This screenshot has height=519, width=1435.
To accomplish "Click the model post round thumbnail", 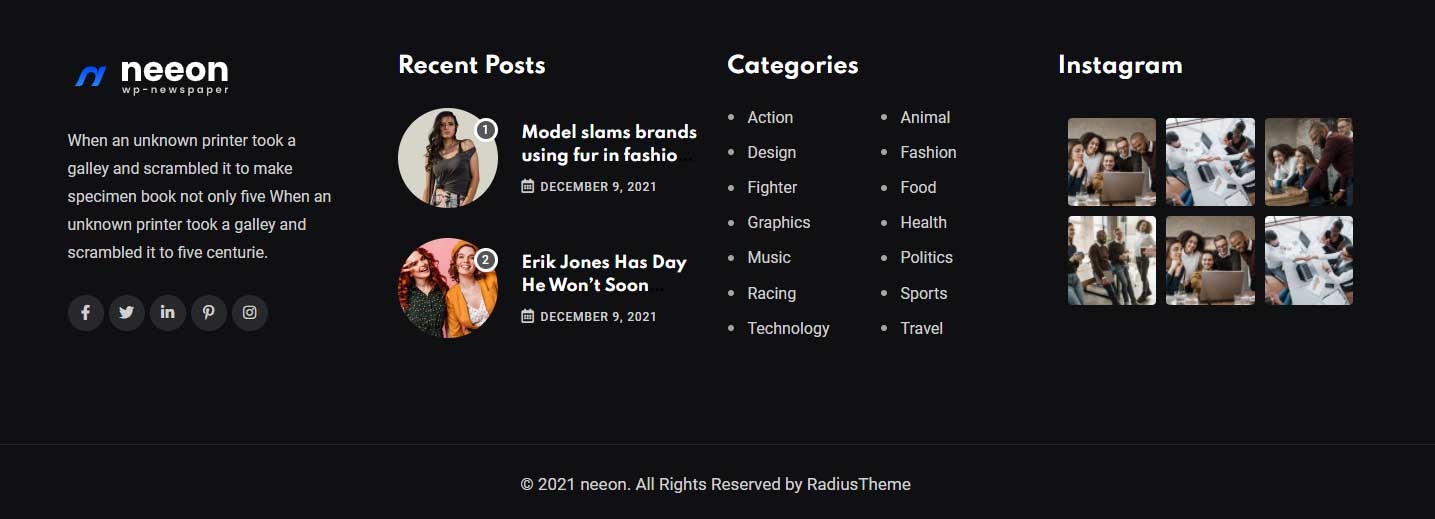I will (447, 158).
